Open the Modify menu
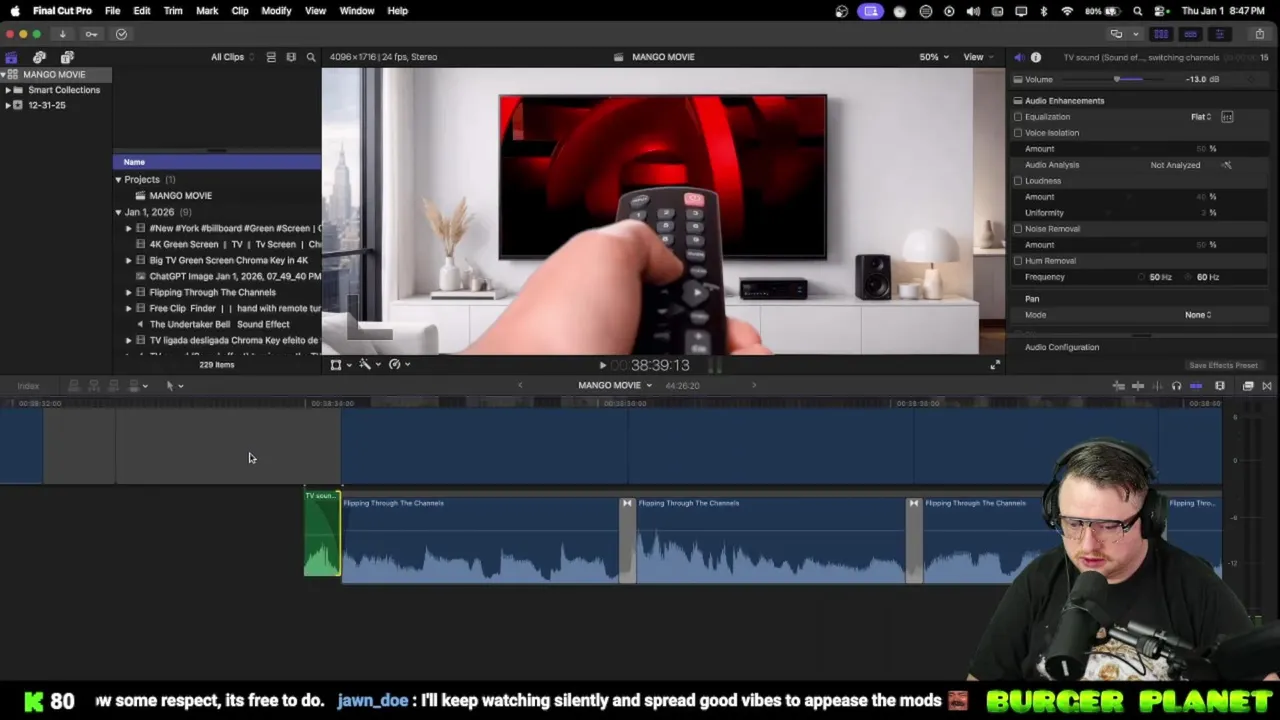The height and width of the screenshot is (720, 1280). pos(276,11)
